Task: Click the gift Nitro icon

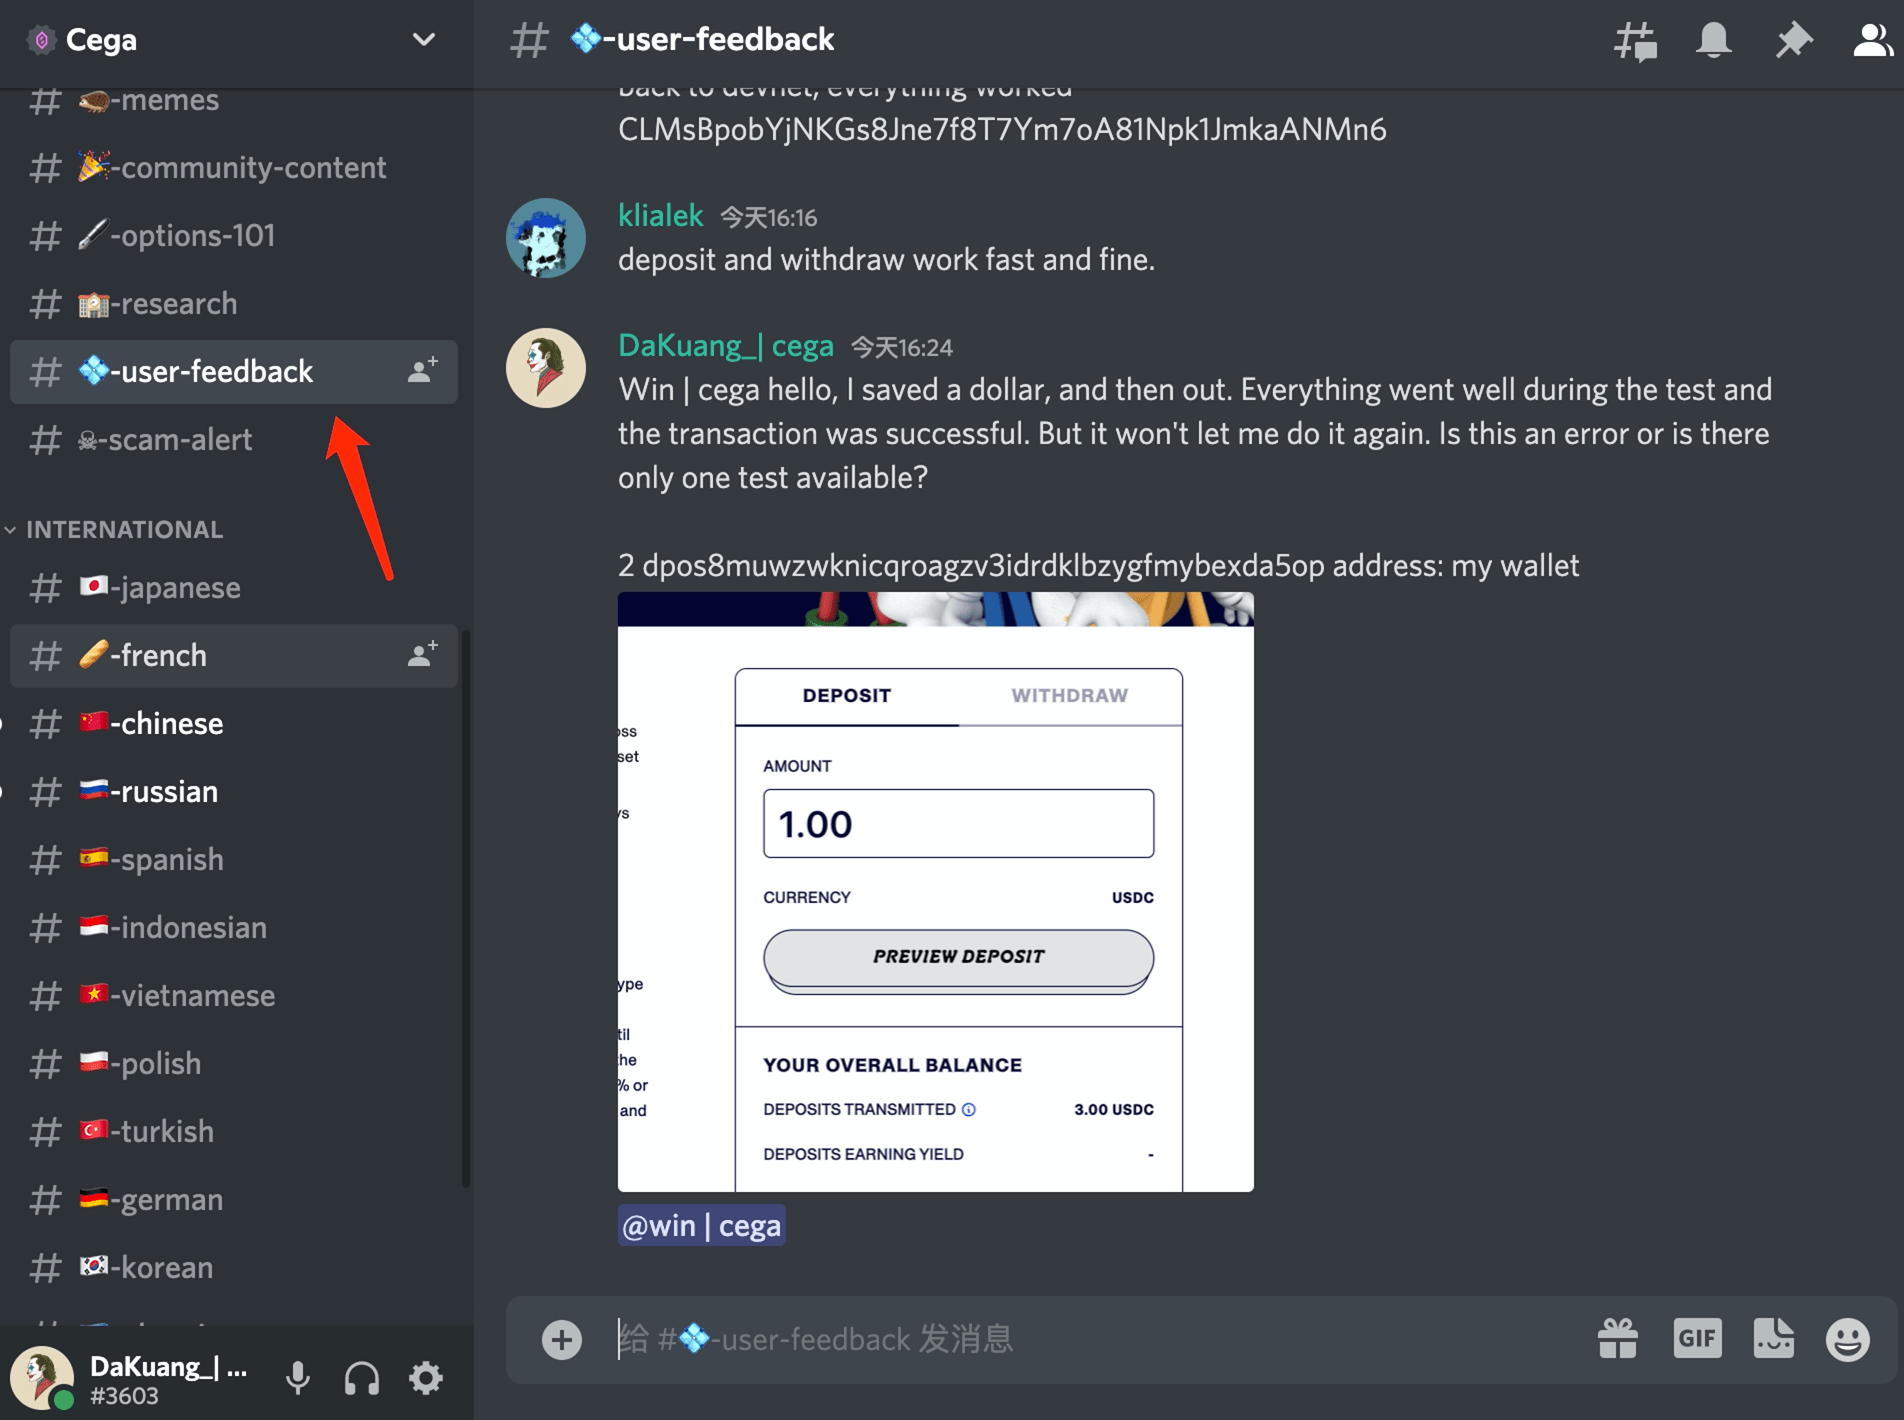Action: 1617,1338
